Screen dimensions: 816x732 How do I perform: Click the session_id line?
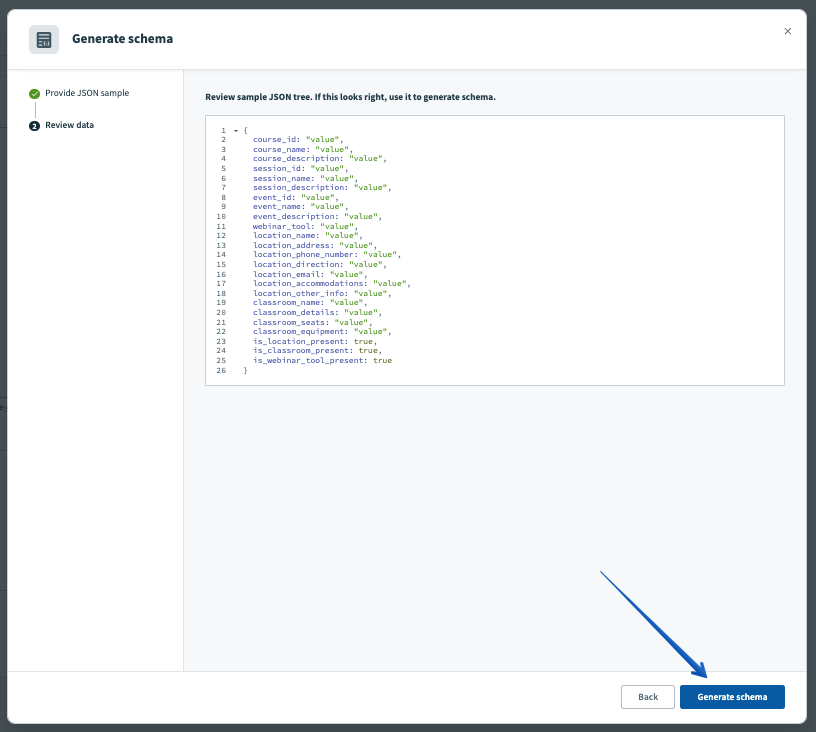tap(300, 169)
